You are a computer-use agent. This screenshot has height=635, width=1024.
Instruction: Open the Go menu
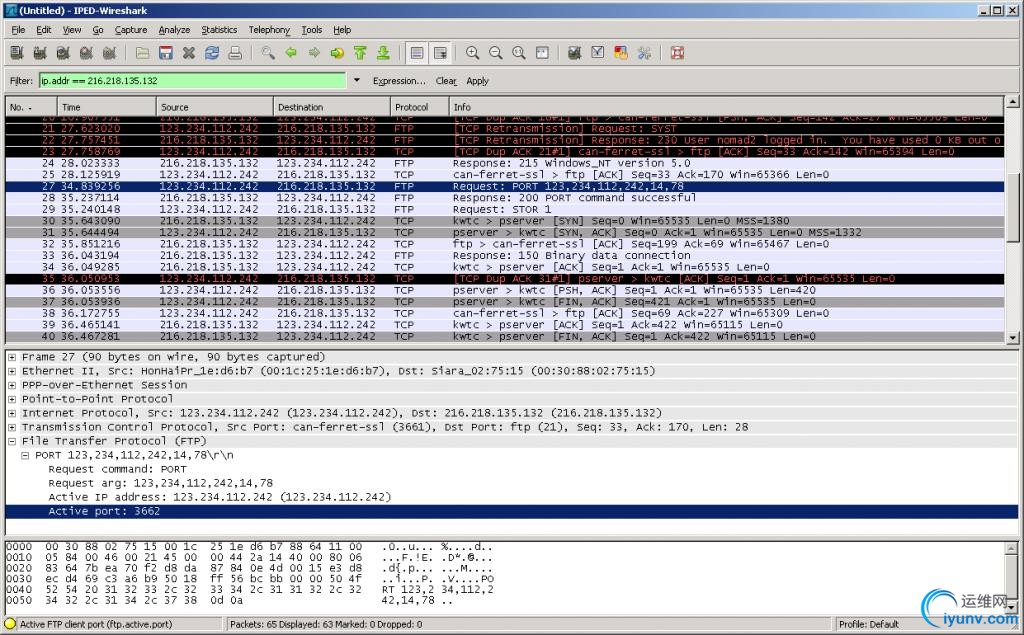click(98, 29)
